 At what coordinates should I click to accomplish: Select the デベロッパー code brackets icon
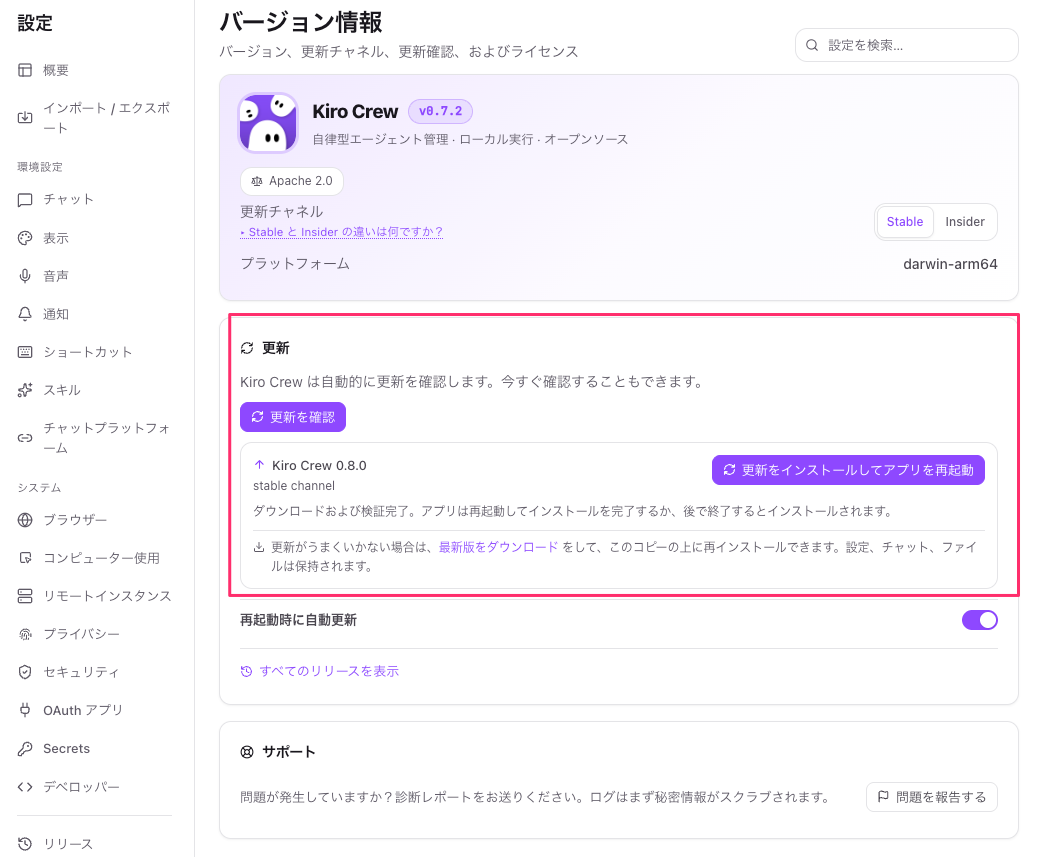(25, 787)
